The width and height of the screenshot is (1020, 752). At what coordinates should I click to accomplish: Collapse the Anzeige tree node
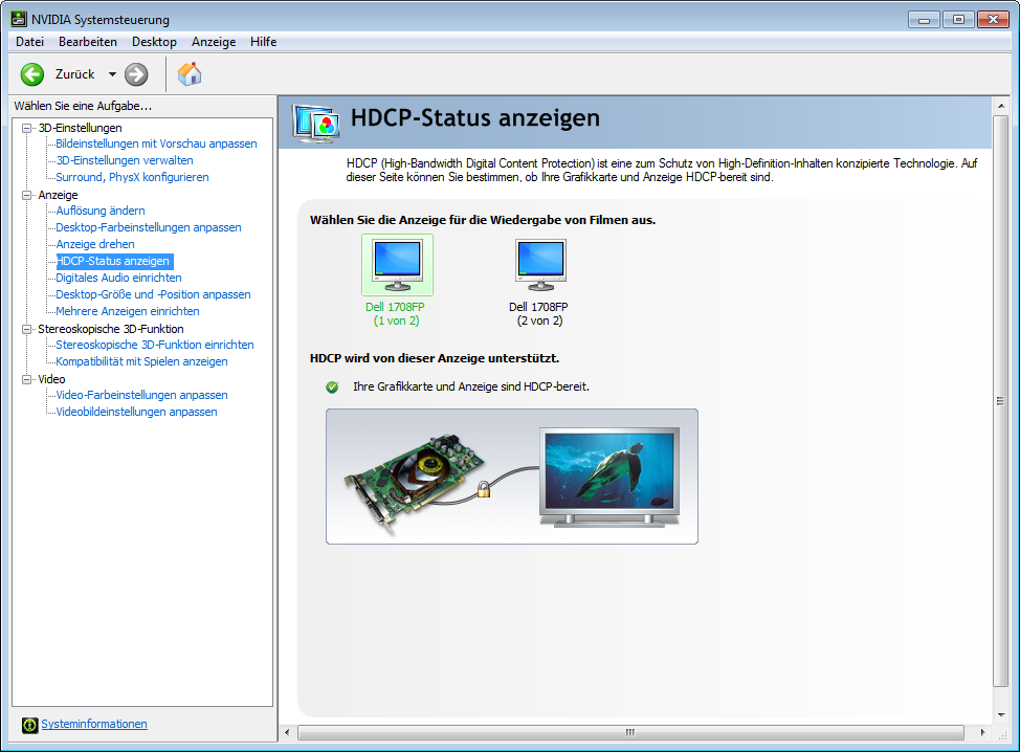pos(27,195)
